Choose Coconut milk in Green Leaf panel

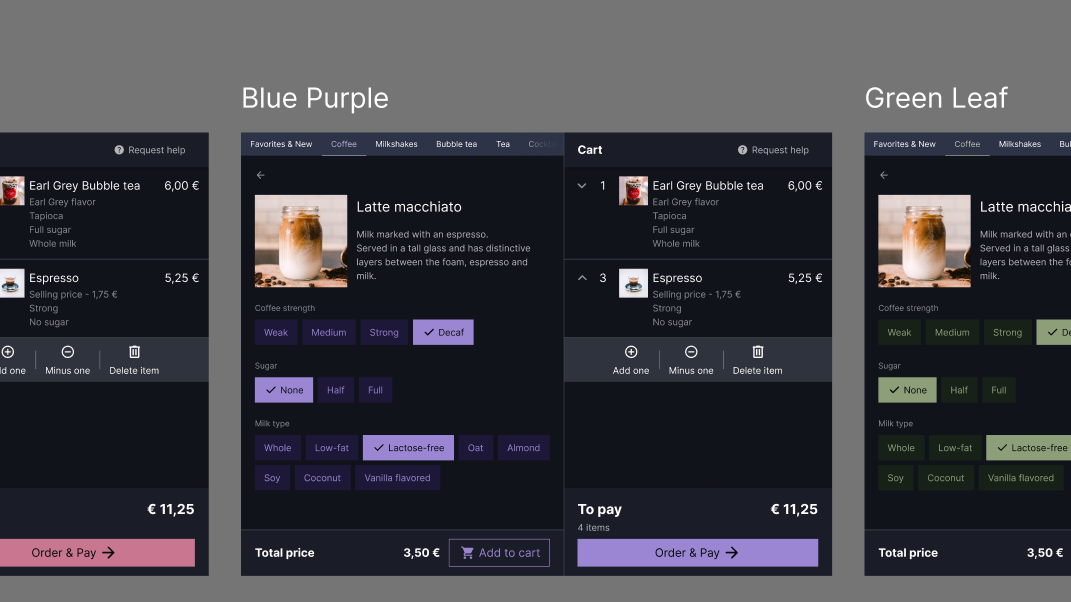pos(946,478)
